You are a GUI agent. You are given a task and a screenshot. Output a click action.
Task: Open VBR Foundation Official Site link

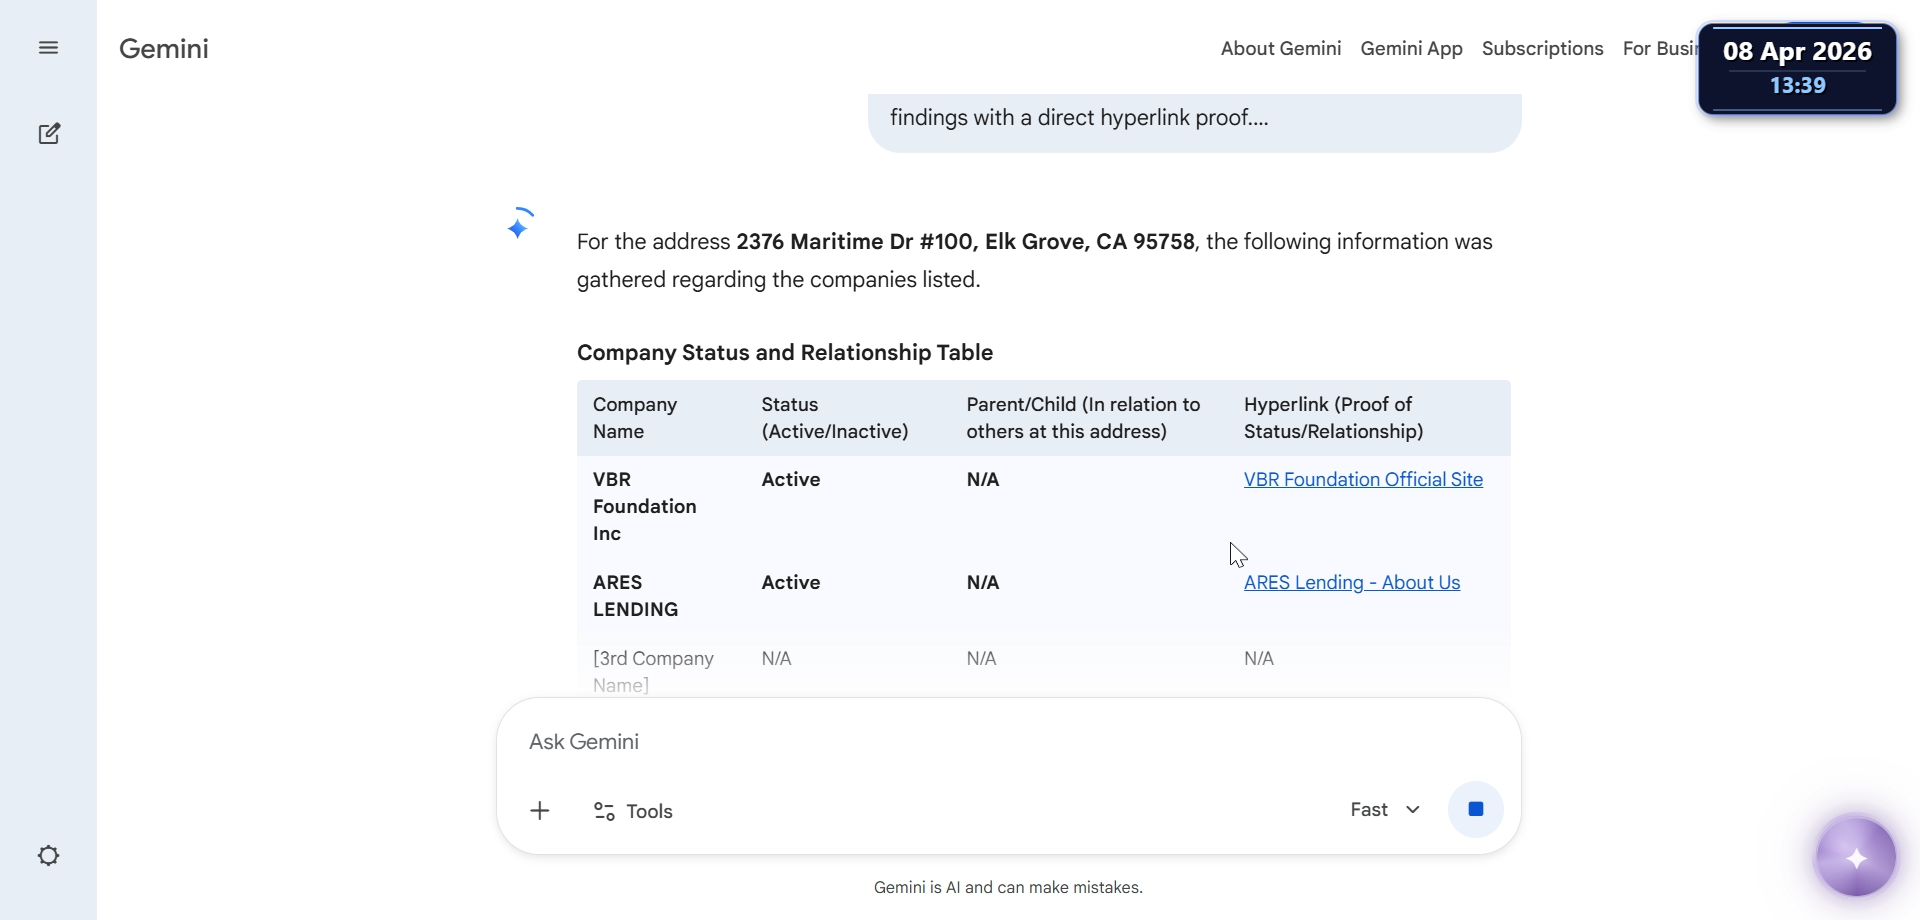point(1363,480)
